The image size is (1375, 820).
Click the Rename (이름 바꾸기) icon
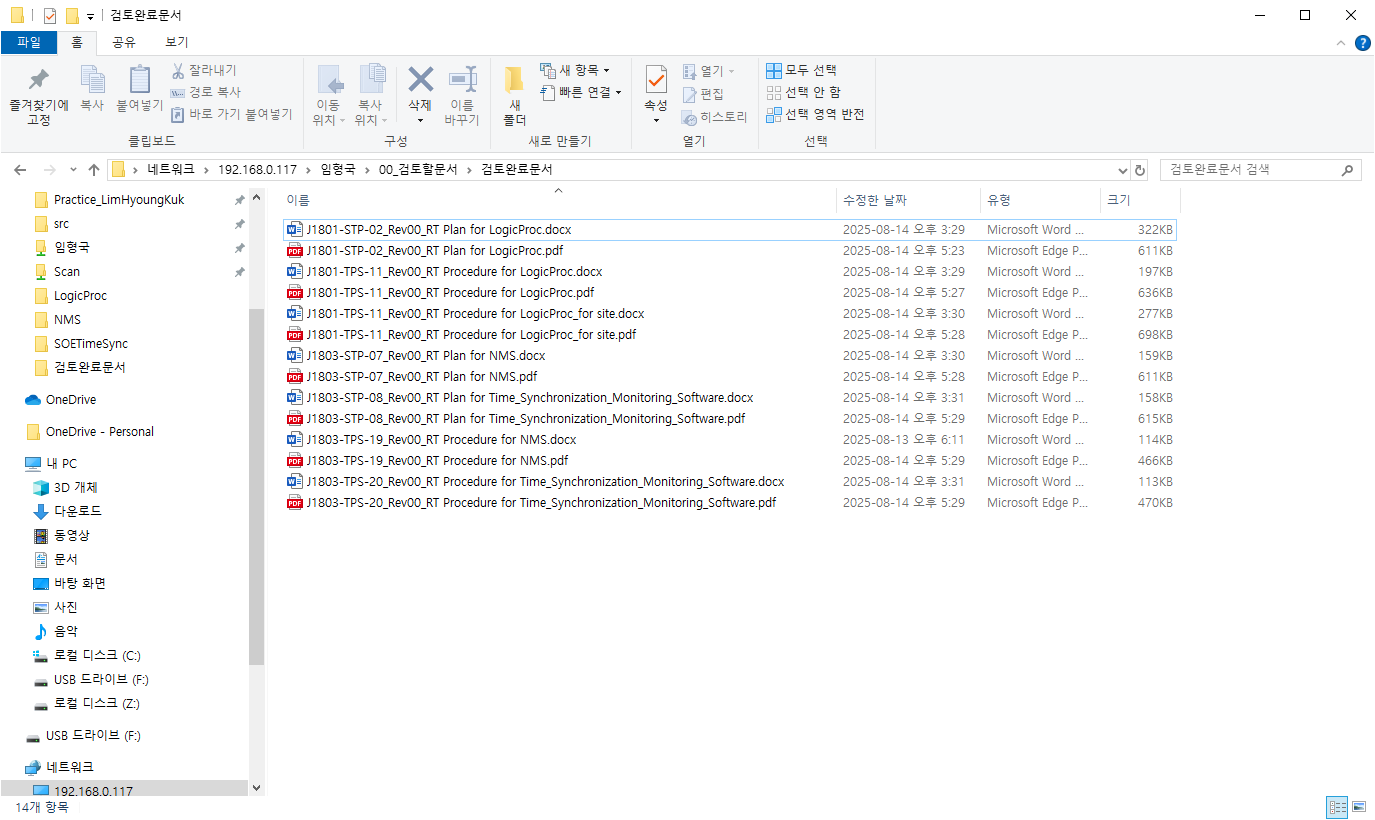[x=462, y=79]
